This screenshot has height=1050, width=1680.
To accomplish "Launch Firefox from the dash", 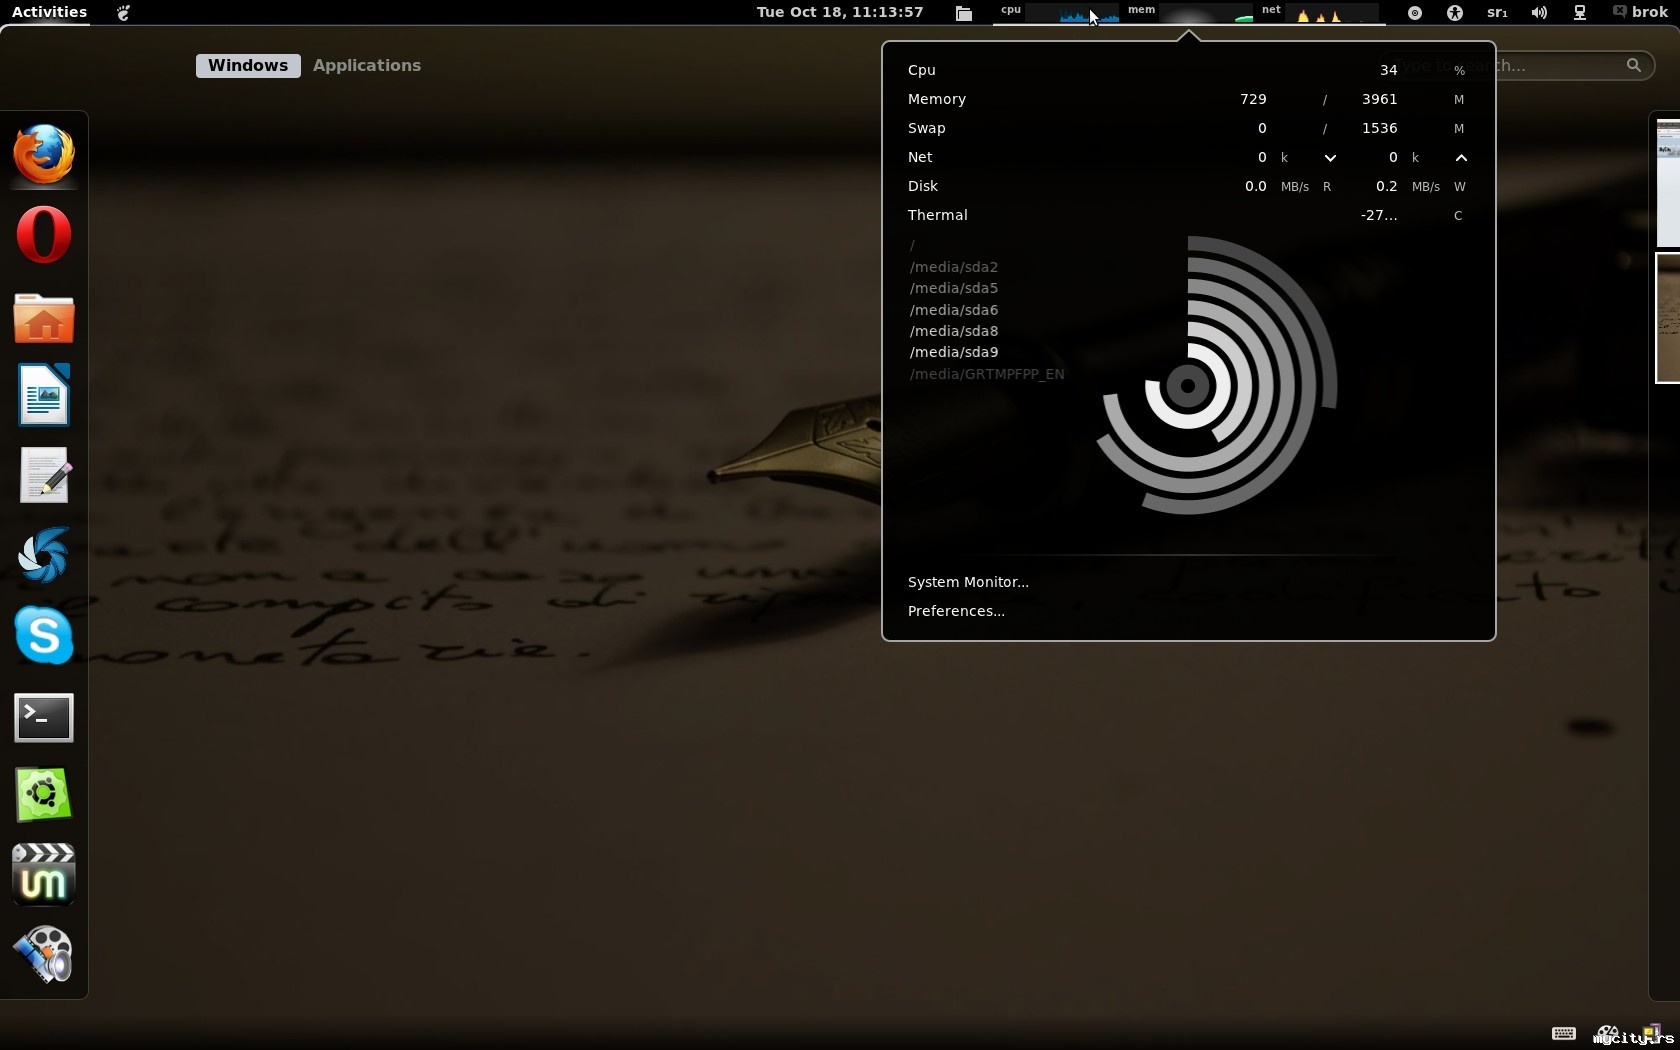I will [44, 155].
